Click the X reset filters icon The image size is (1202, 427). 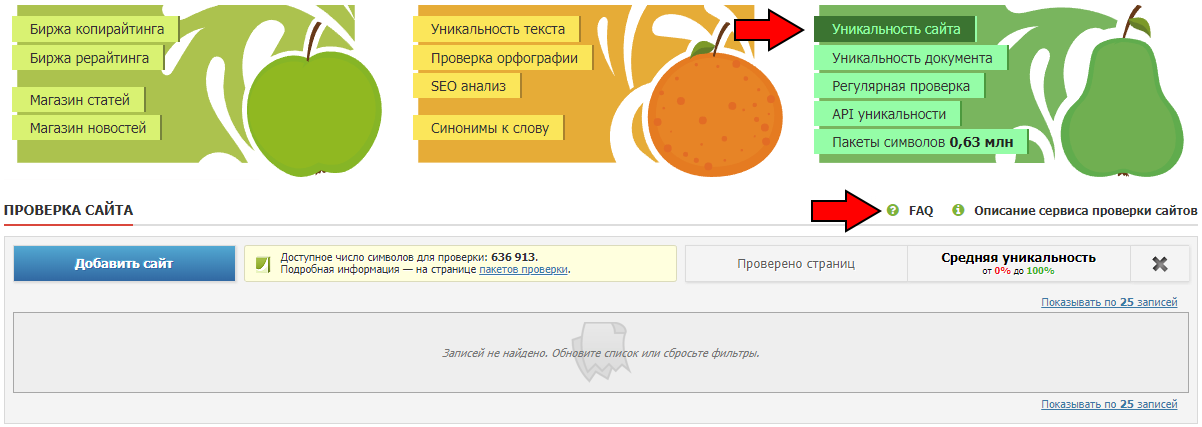(1160, 264)
